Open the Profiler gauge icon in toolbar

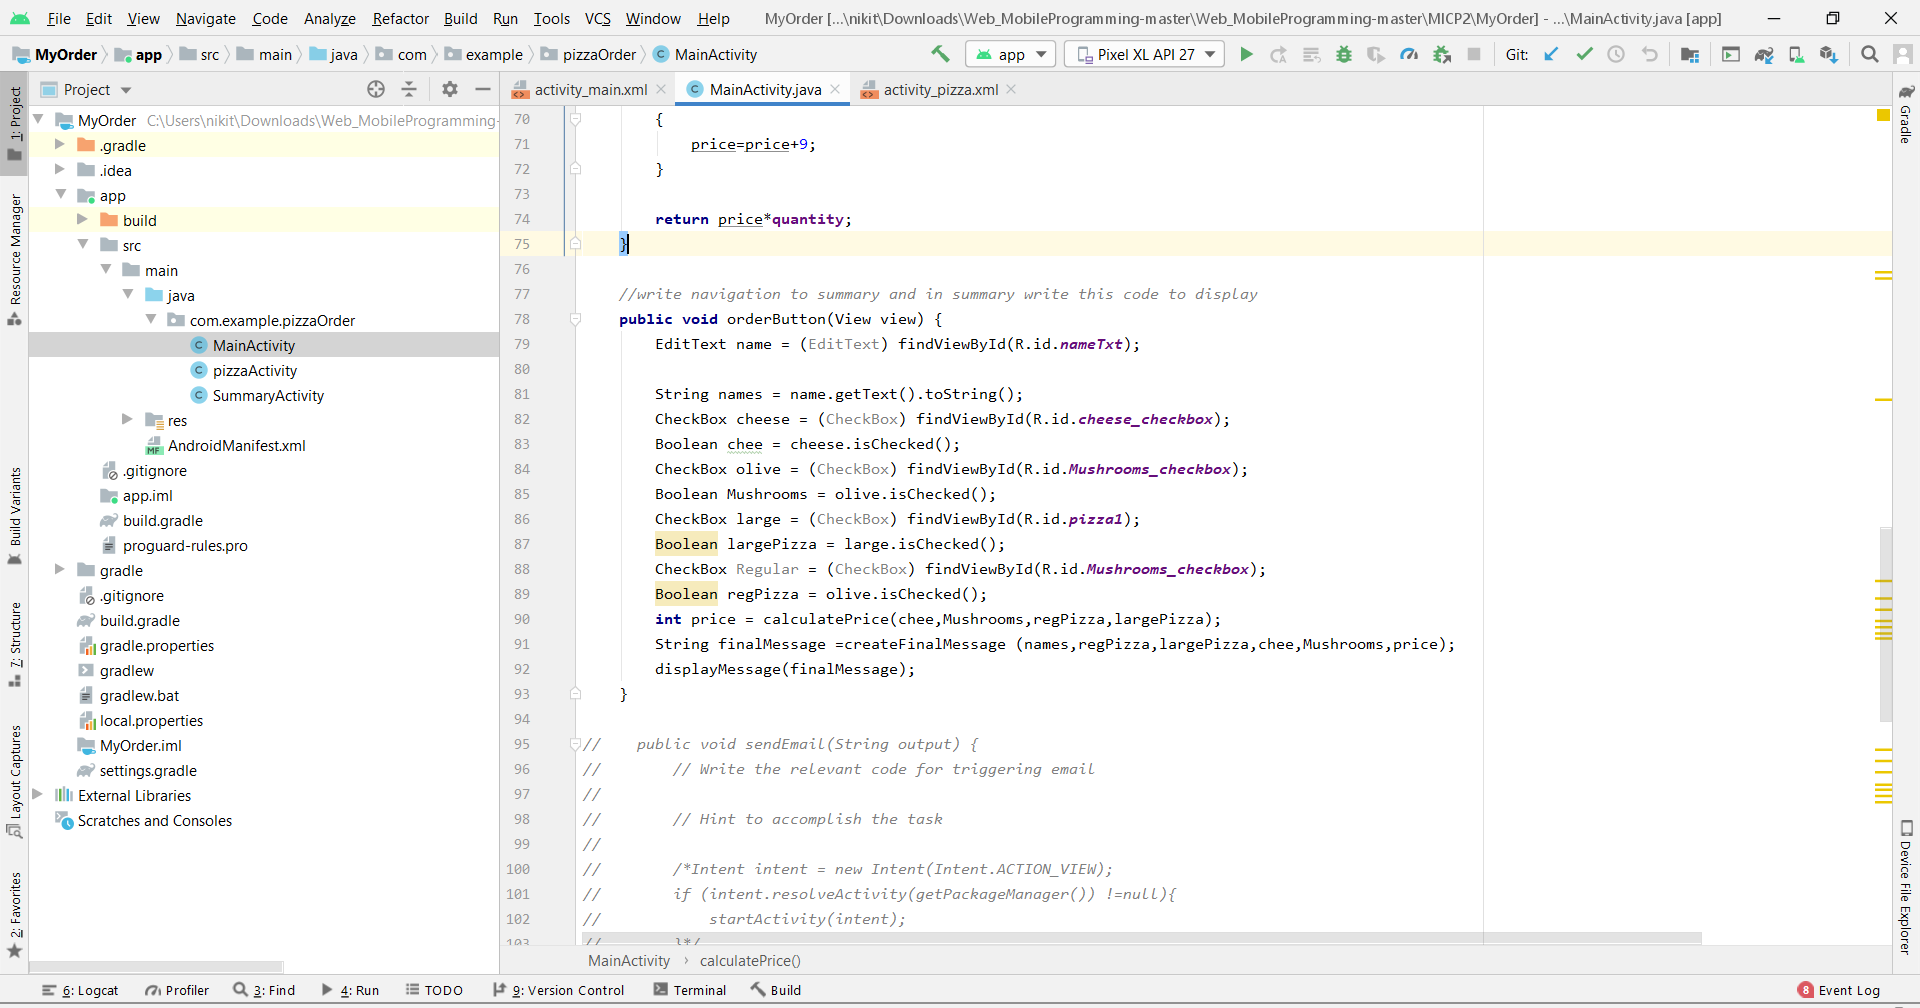pos(1409,54)
